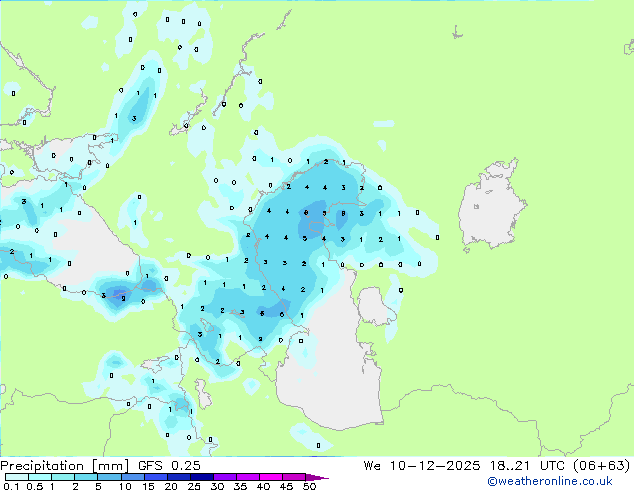
Task: Click the "We 10-12-2025" date text
Action: pyautogui.click(x=422, y=466)
